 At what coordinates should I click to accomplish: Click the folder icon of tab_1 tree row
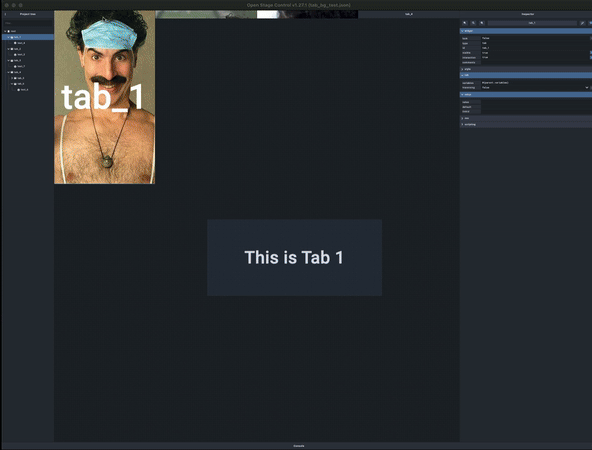tap(12, 37)
